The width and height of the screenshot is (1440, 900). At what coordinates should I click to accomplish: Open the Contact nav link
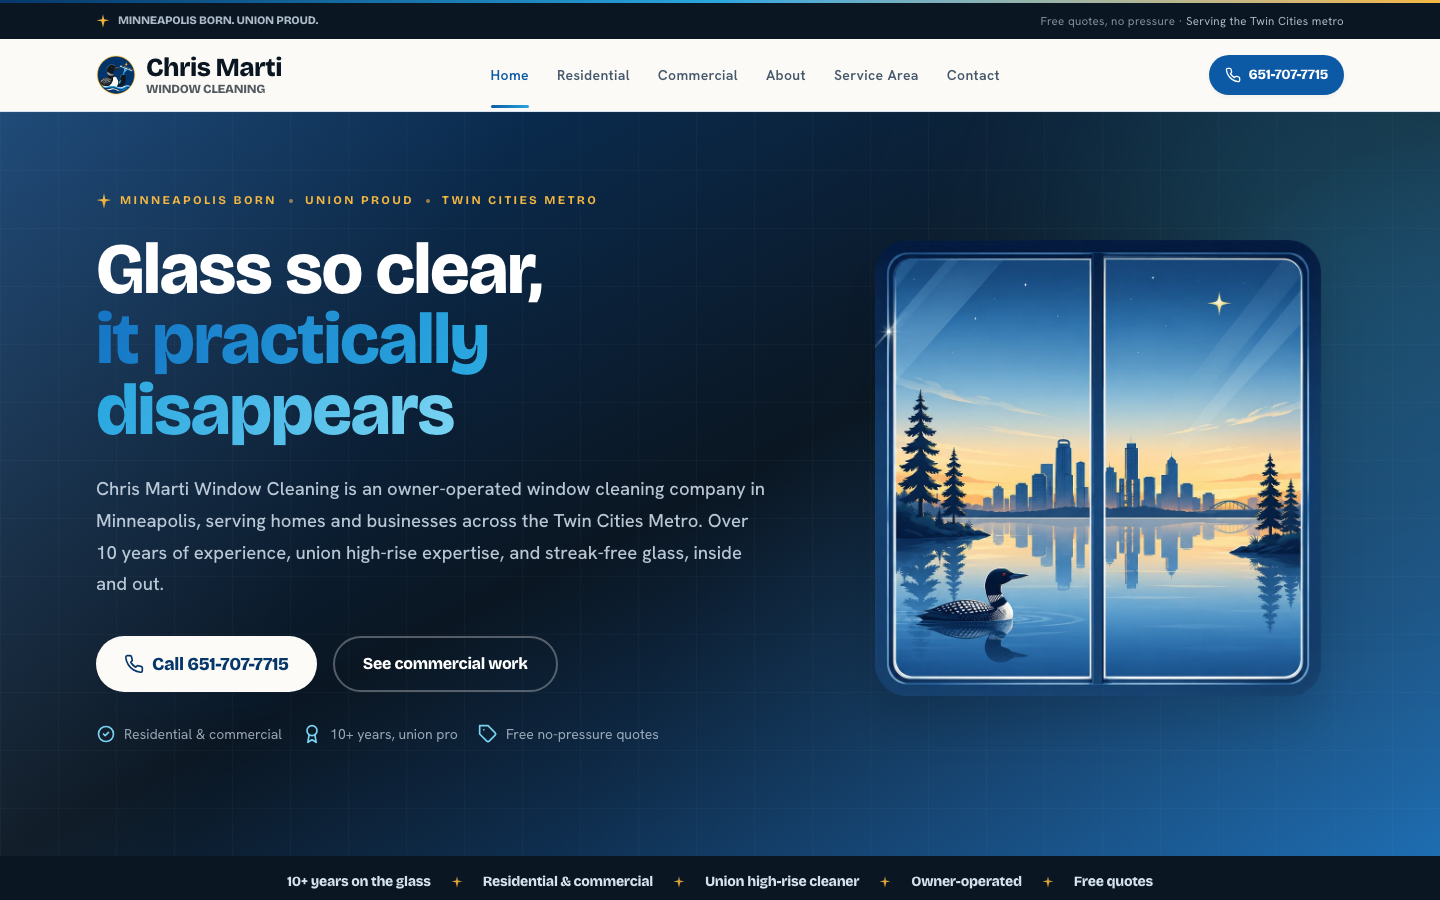[973, 75]
